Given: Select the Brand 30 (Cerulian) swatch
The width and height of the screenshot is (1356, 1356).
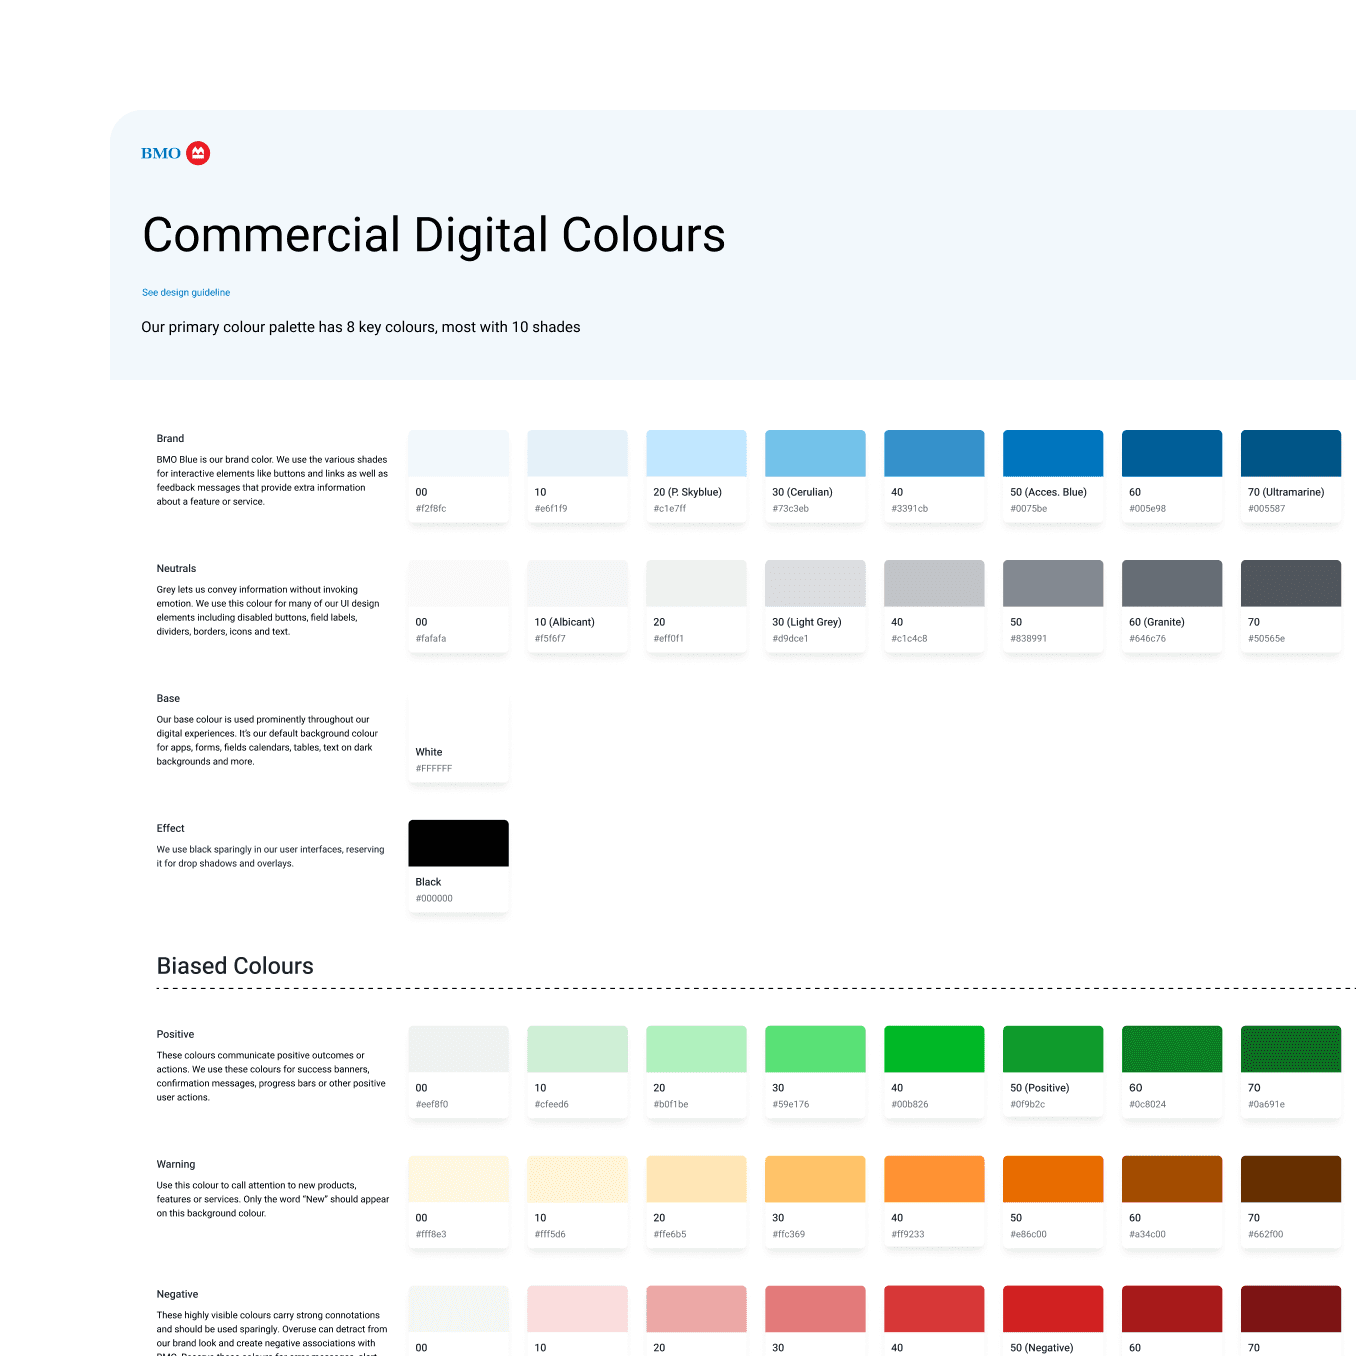Looking at the screenshot, I should pos(815,453).
